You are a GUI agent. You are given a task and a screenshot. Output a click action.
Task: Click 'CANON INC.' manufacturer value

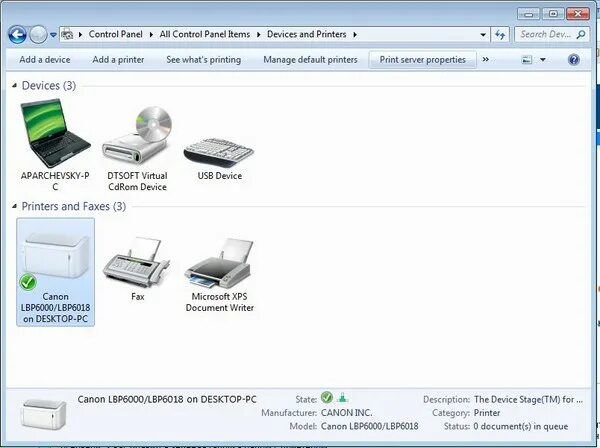coord(346,413)
